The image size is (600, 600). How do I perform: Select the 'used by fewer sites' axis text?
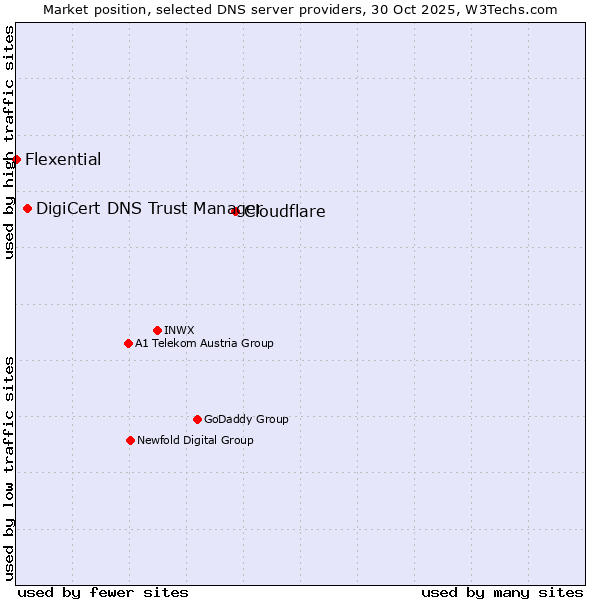coord(103,592)
